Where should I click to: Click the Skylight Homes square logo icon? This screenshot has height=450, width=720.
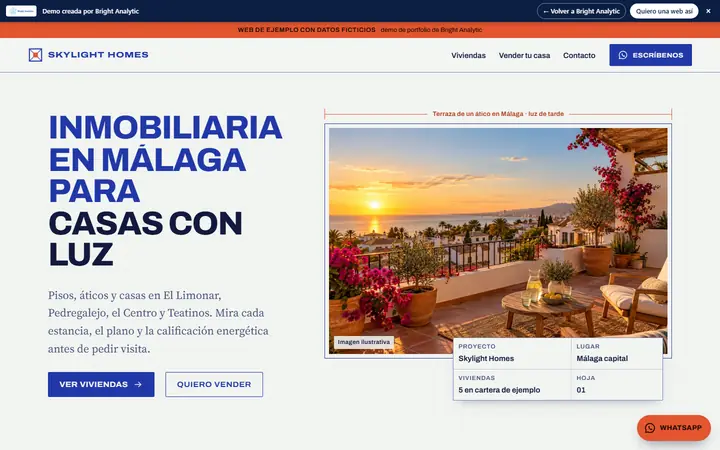click(35, 55)
